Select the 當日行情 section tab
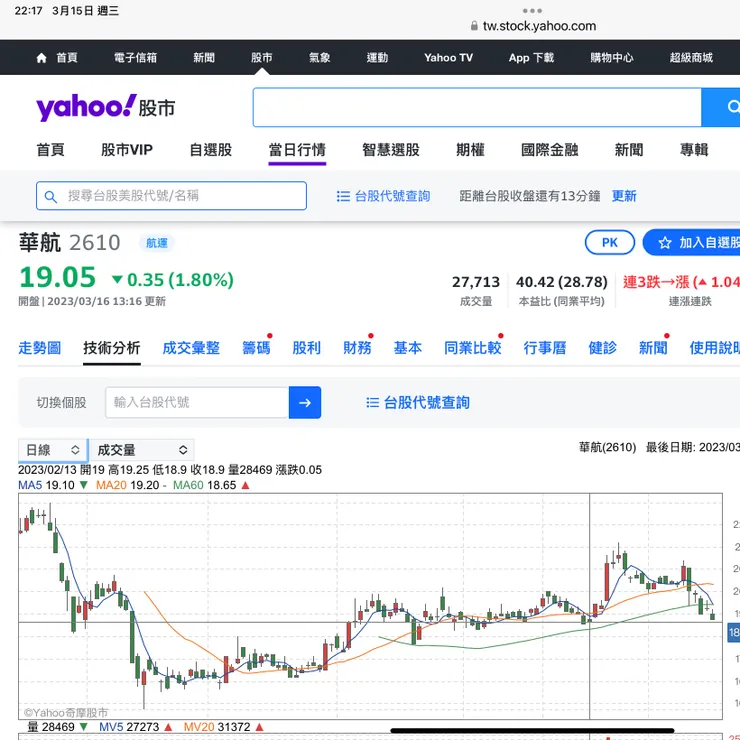 (x=297, y=150)
